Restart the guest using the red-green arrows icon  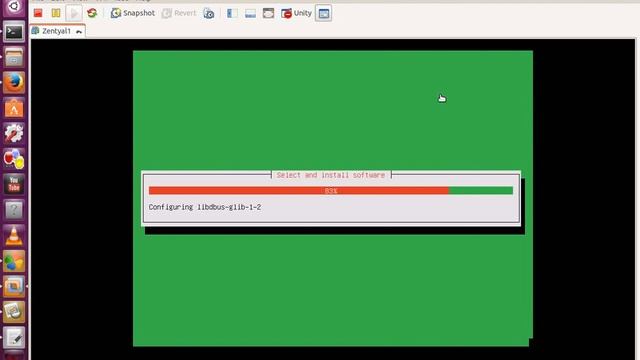pyautogui.click(x=92, y=13)
